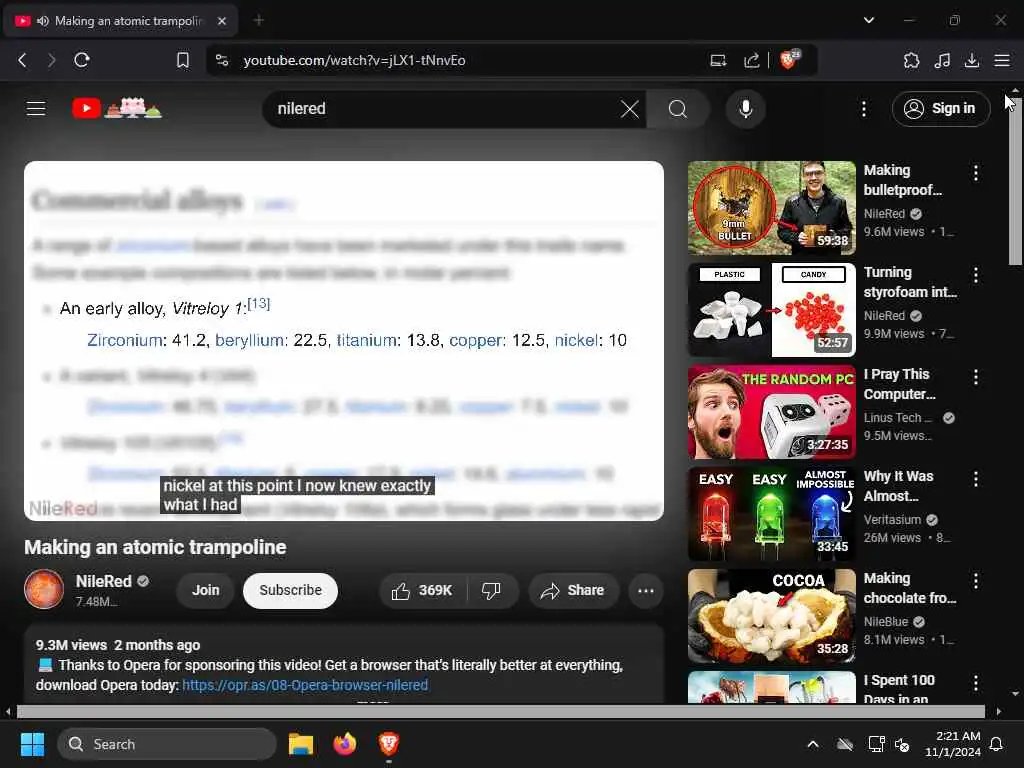
Task: Click the Share button
Action: coord(572,590)
